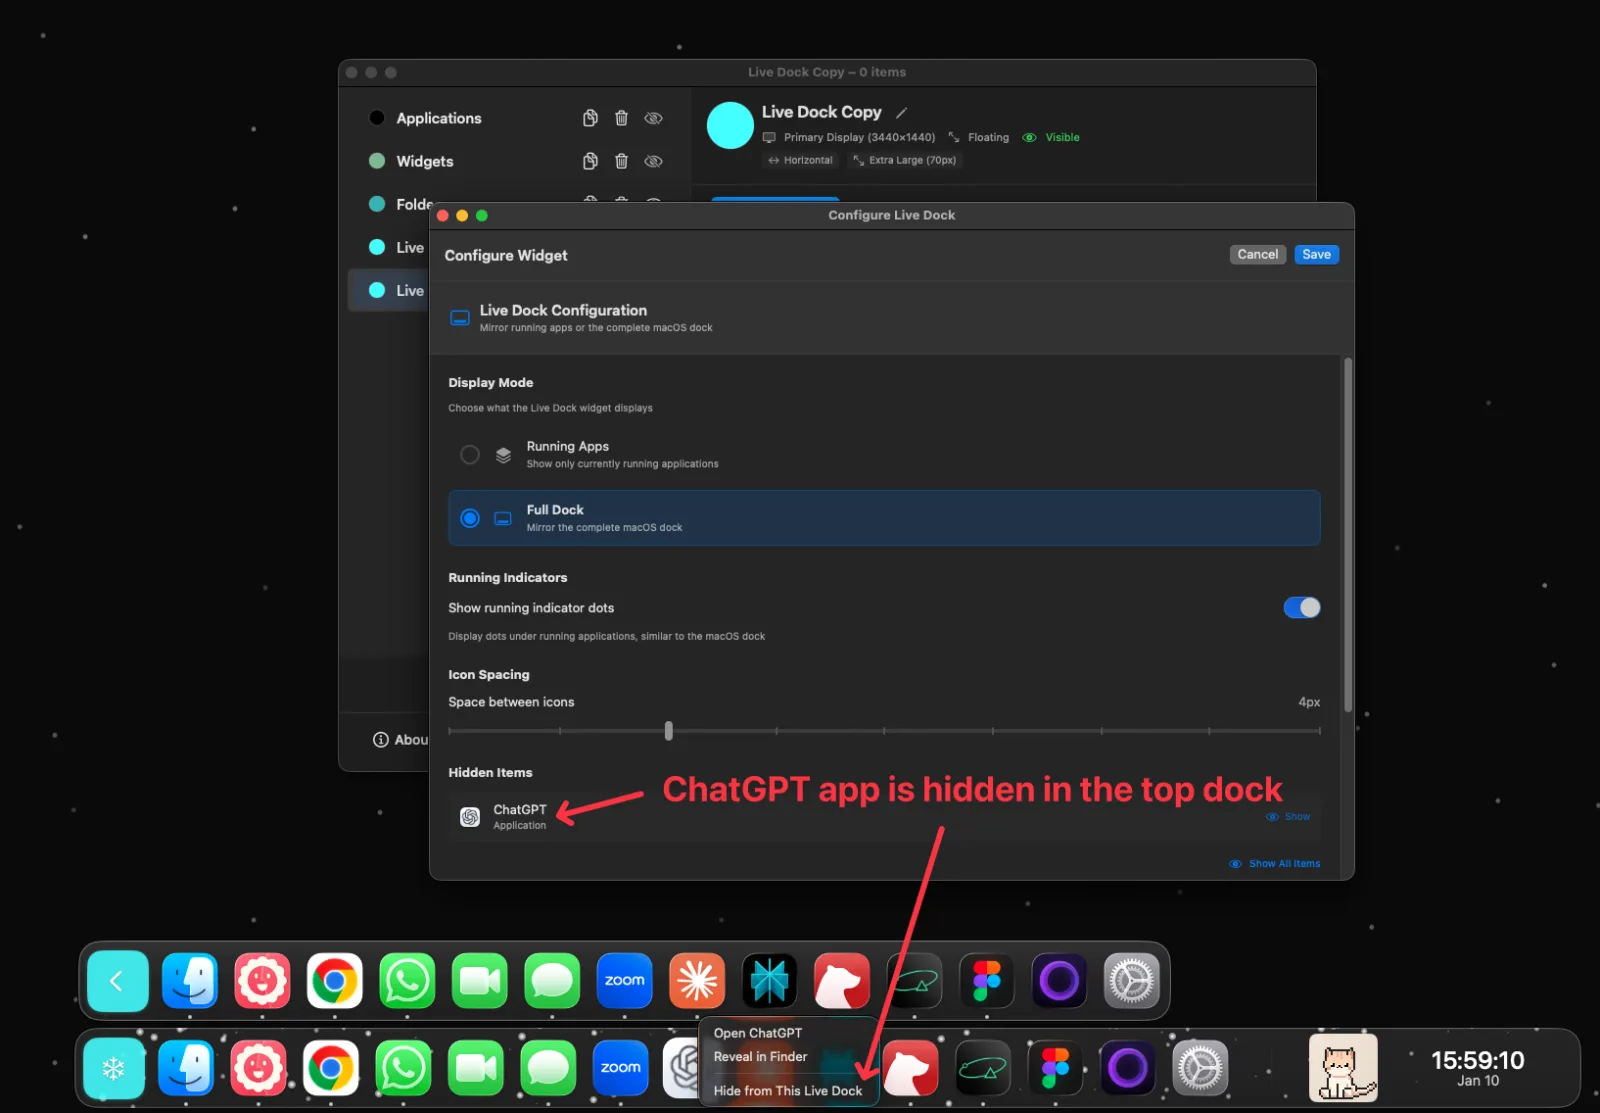The image size is (1600, 1113).
Task: Click the ChatGPT icon under Hidden Items
Action: (470, 817)
